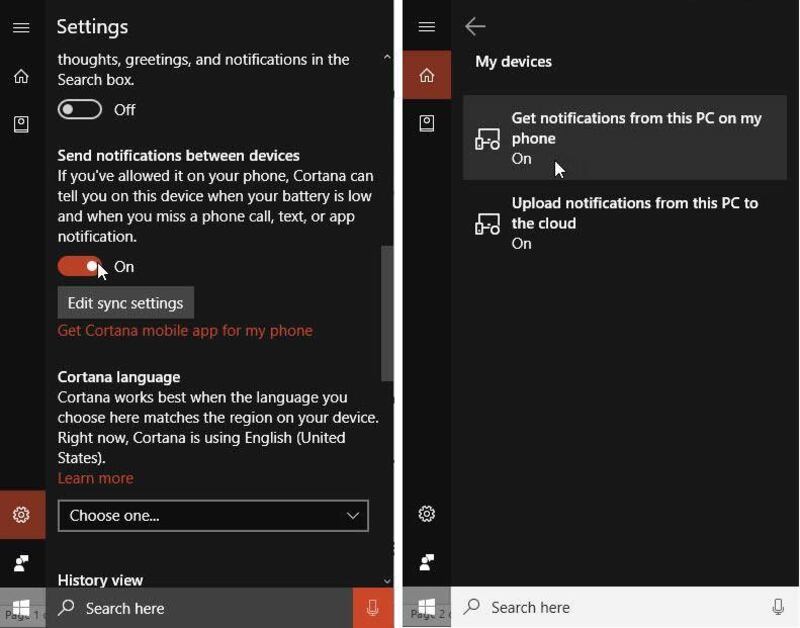Open the Choose one language dropdown
800x628 pixels.
click(x=213, y=516)
